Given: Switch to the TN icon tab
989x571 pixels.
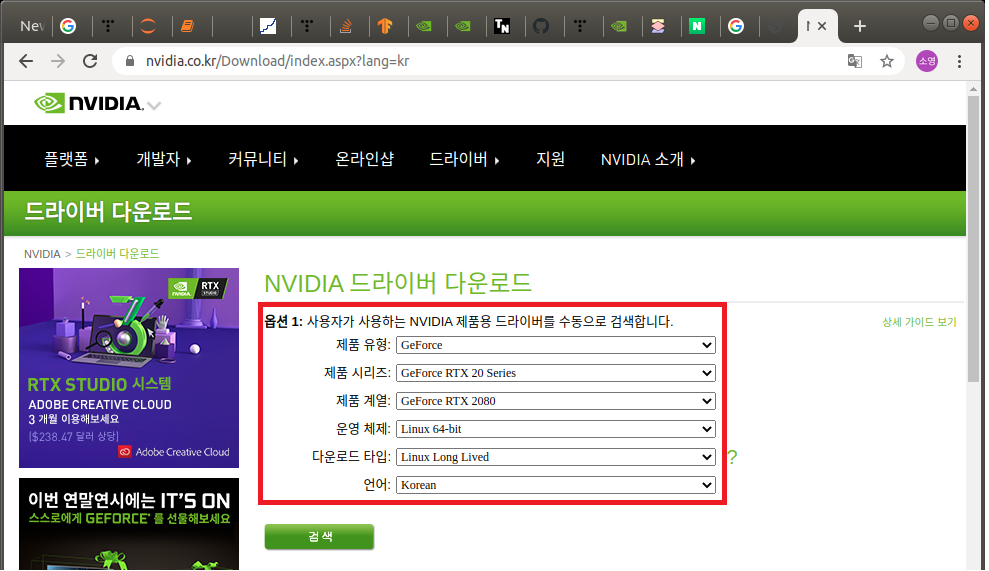Looking at the screenshot, I should pos(502,26).
